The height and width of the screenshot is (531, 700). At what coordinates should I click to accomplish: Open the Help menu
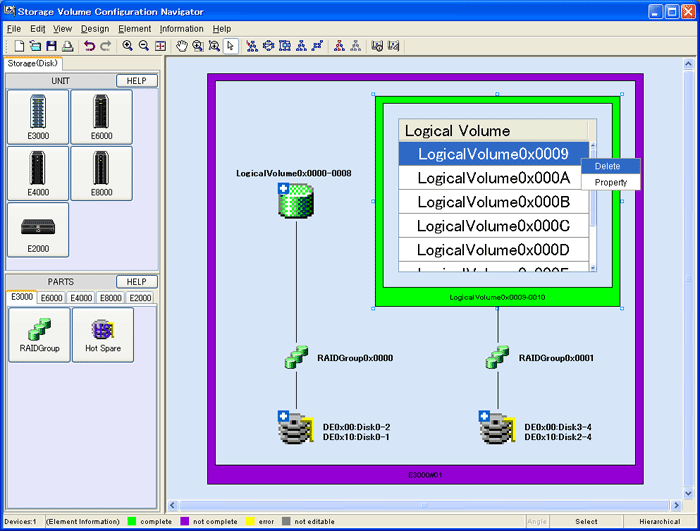221,29
